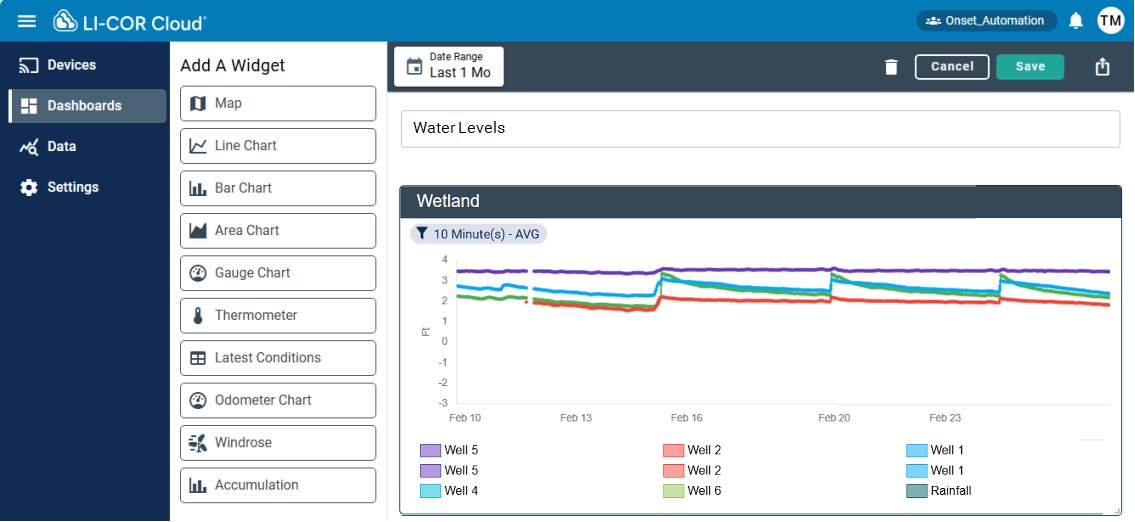Click the Water Levels dashboard name field

coord(760,128)
